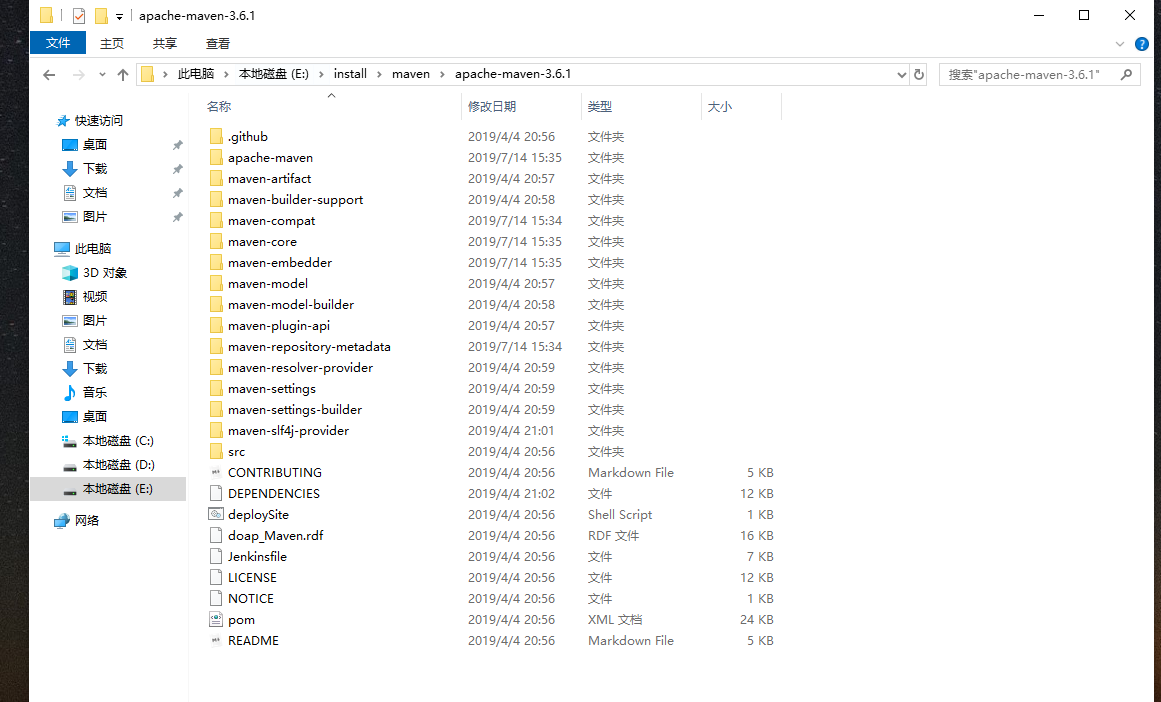Go up one folder level arrow
Screen dimensions: 1161x702
click(123, 75)
